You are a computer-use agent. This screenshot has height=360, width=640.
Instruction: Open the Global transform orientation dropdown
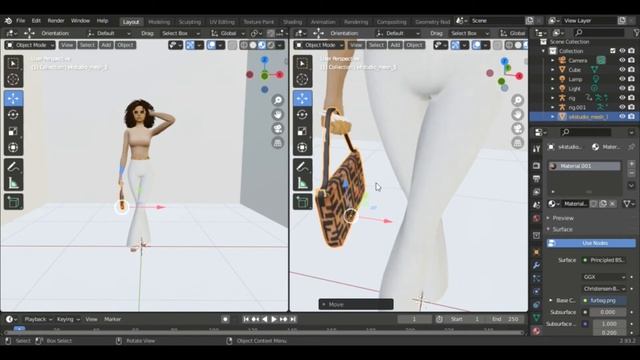228,33
